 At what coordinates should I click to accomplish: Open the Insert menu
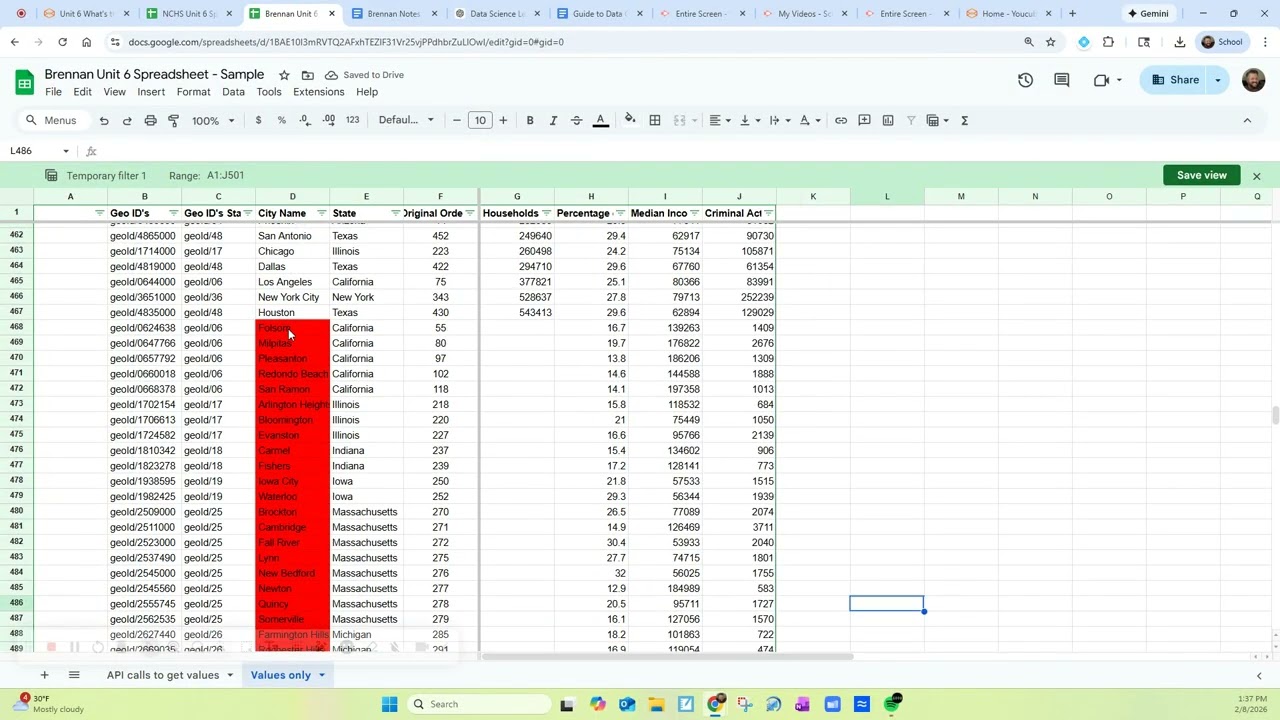pos(151,92)
